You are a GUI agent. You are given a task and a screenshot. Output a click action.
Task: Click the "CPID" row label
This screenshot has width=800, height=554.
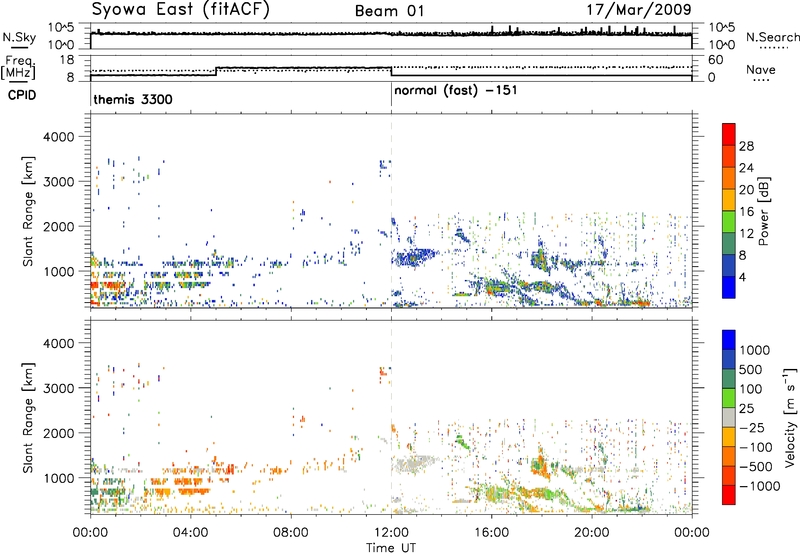[x=22, y=95]
